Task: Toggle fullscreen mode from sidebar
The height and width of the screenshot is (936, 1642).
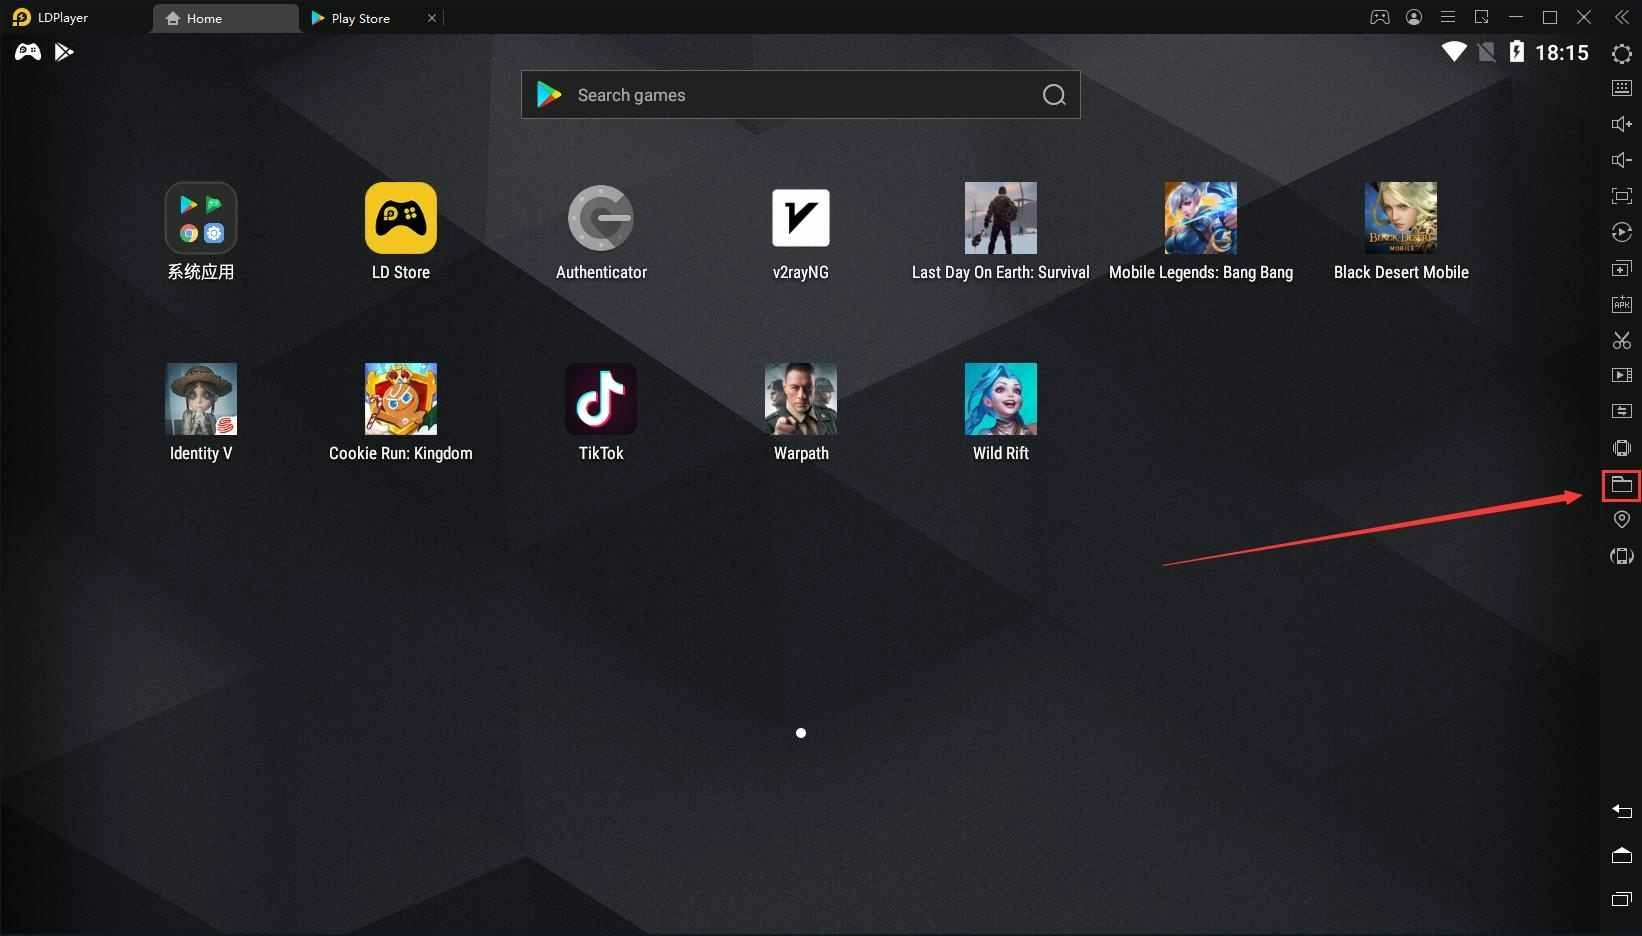Action: pyautogui.click(x=1621, y=196)
